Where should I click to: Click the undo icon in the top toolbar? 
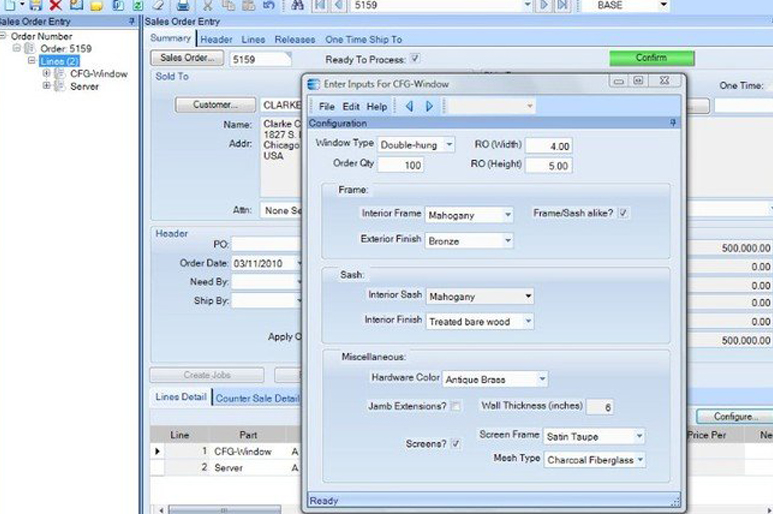coord(267,5)
